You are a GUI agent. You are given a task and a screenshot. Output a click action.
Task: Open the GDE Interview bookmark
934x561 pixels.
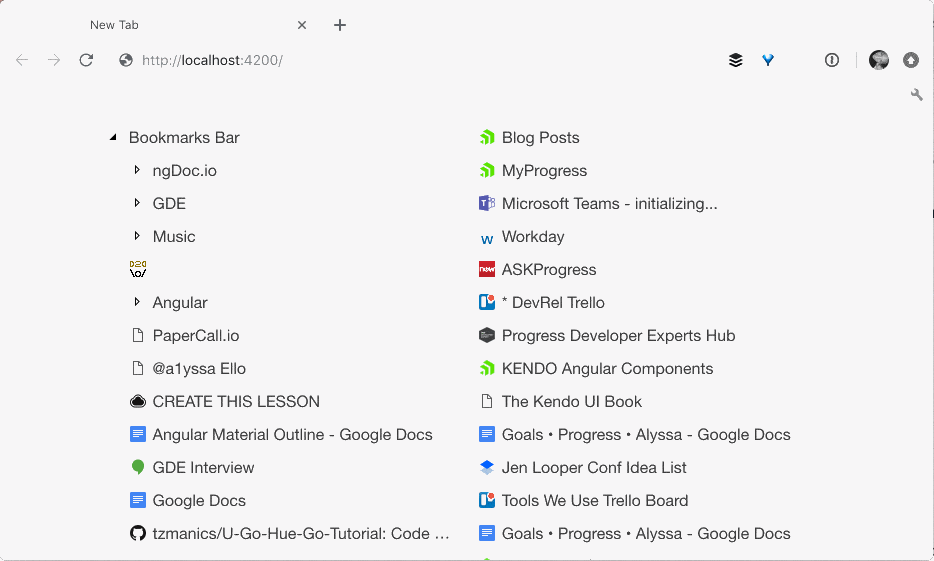203,468
